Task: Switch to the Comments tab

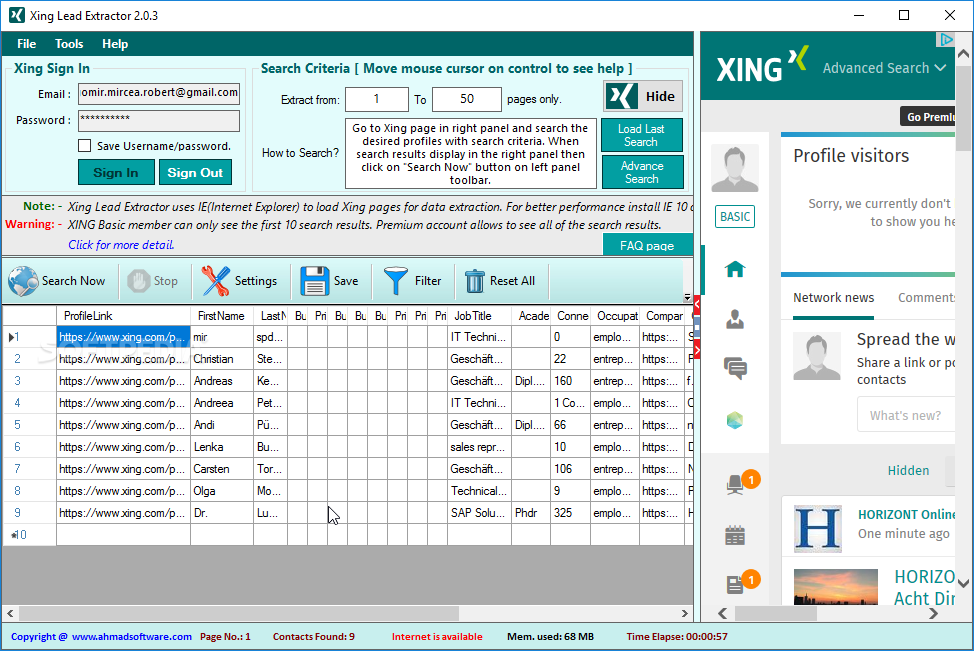Action: click(926, 298)
